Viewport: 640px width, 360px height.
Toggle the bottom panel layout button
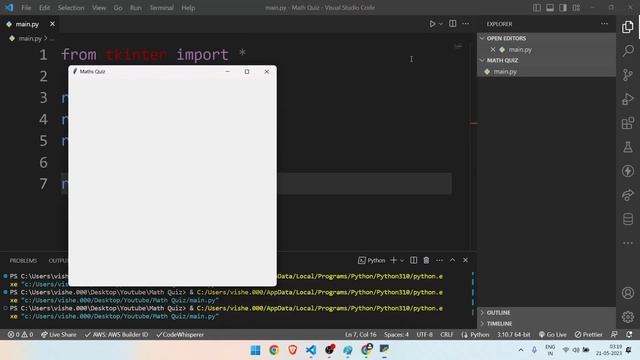point(550,8)
